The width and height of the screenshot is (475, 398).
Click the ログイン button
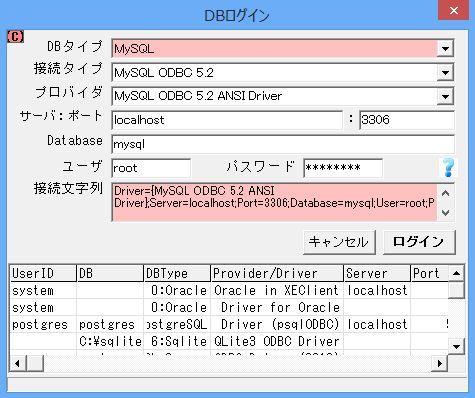click(x=419, y=242)
